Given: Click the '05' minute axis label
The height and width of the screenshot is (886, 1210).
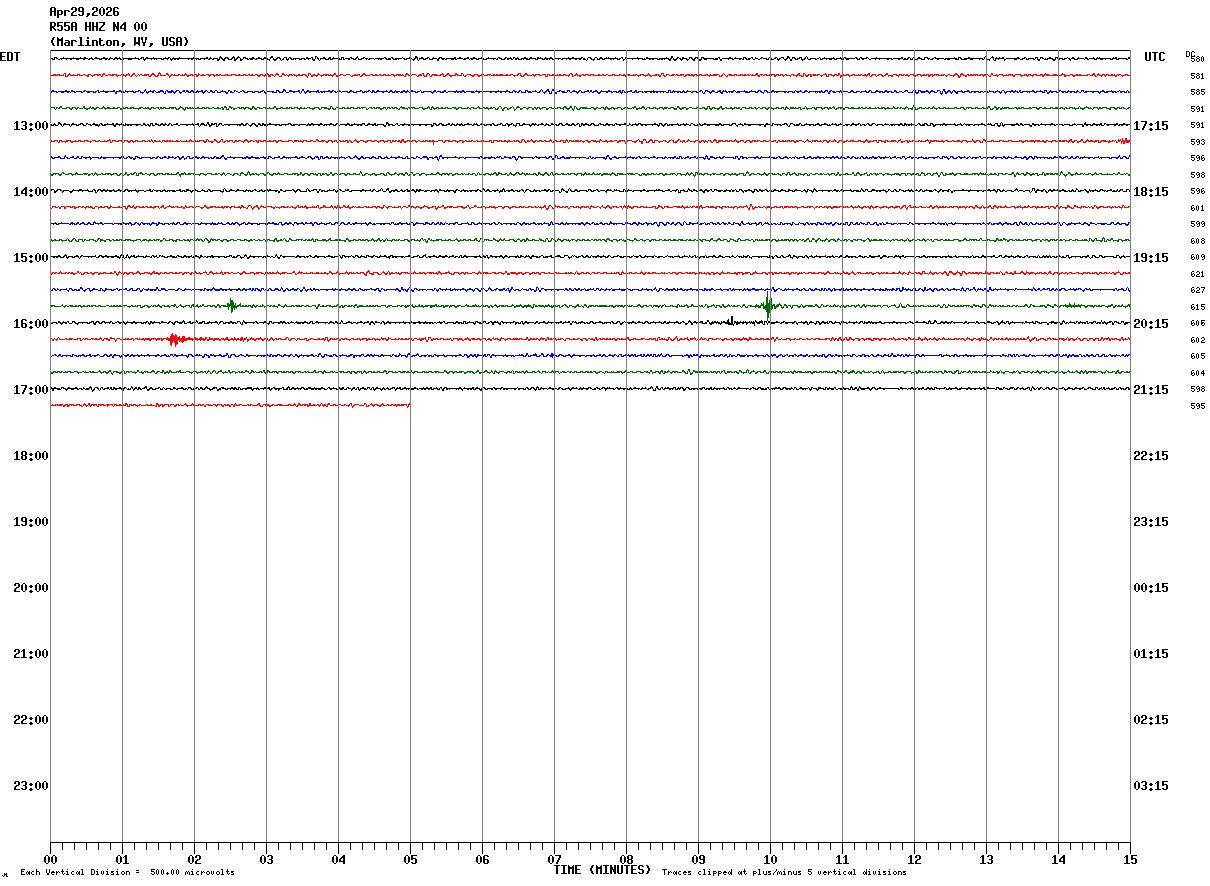Looking at the screenshot, I should pos(410,860).
